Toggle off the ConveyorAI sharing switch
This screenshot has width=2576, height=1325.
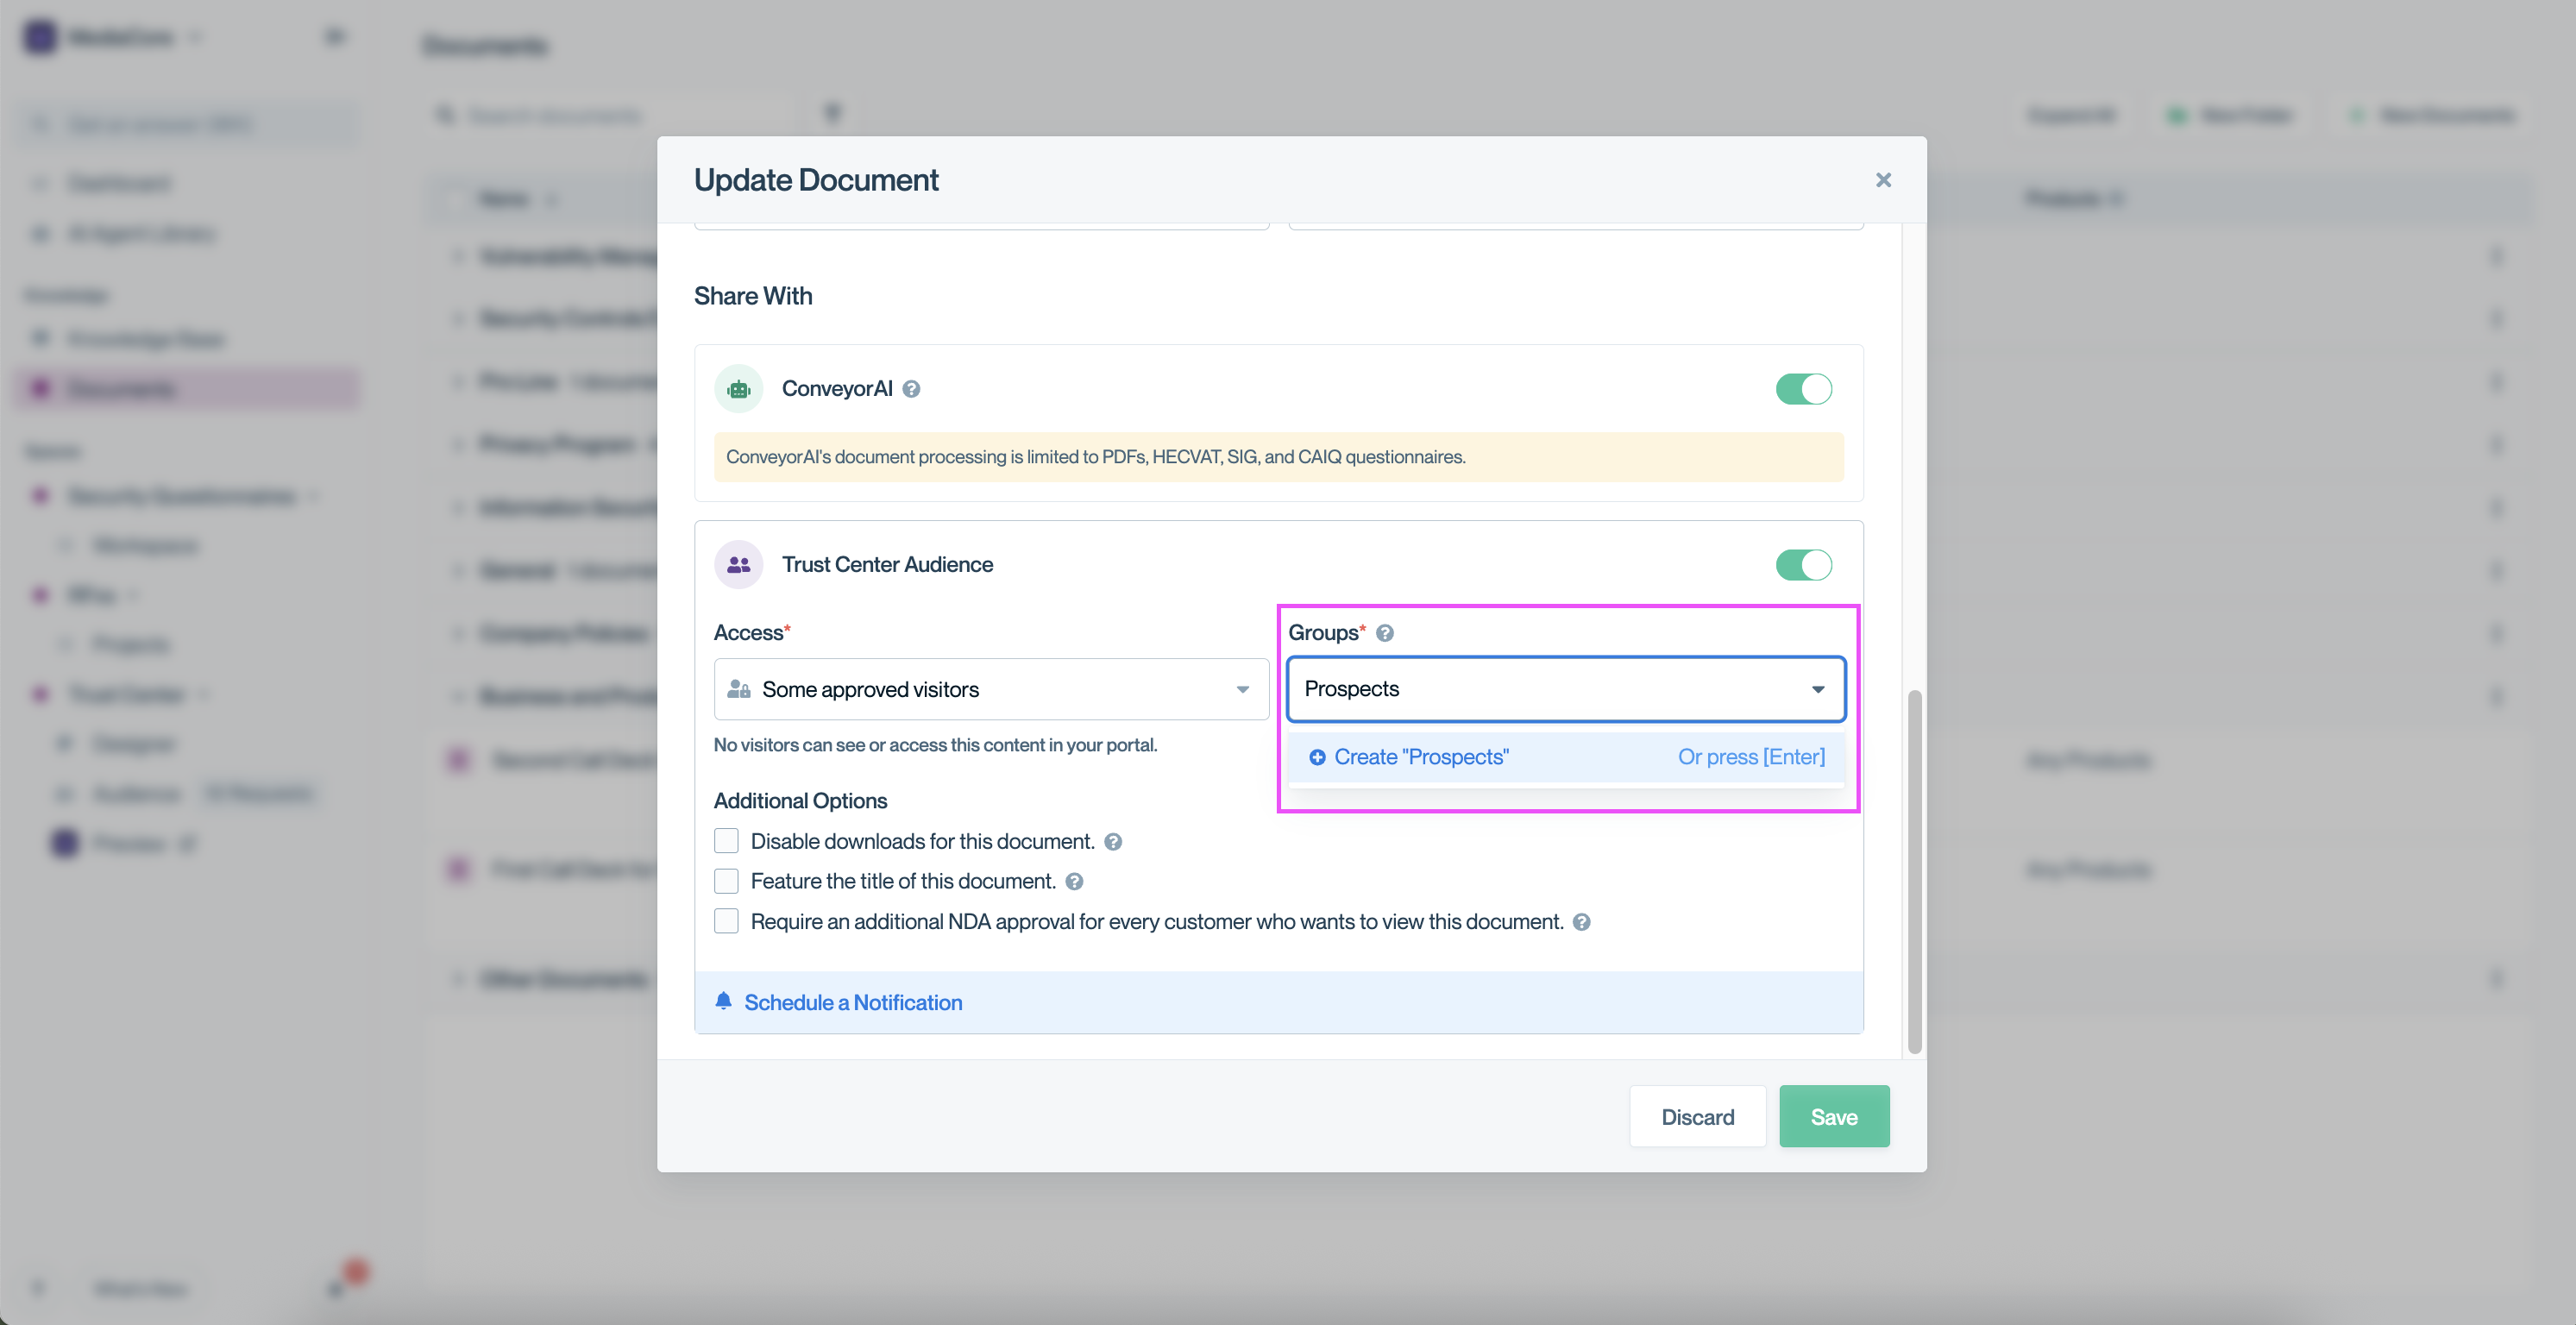click(1803, 389)
